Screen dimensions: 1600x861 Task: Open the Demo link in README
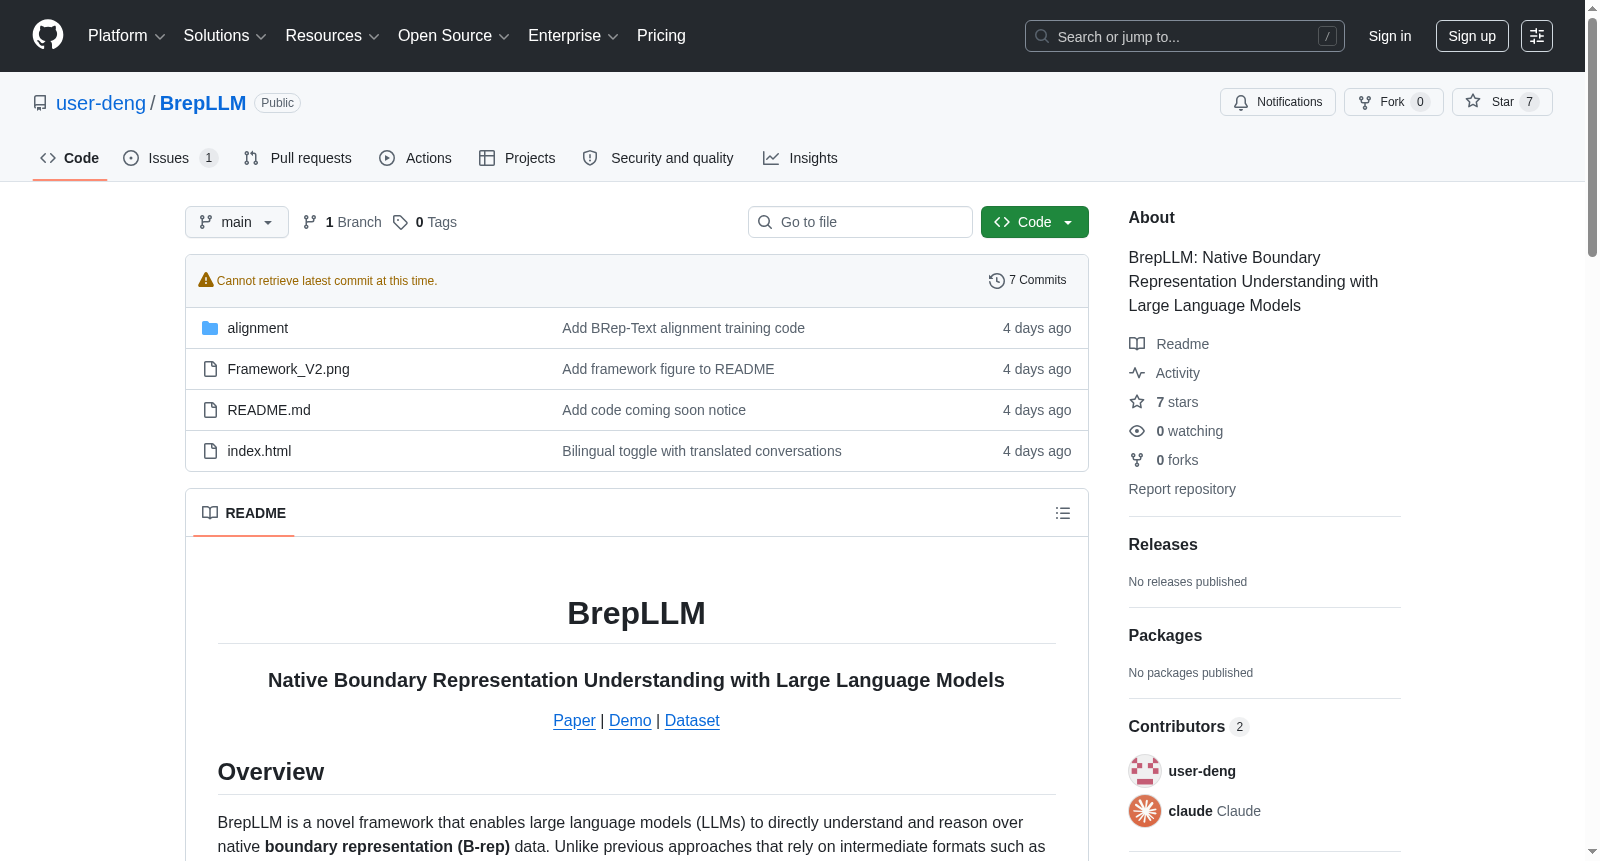point(630,720)
